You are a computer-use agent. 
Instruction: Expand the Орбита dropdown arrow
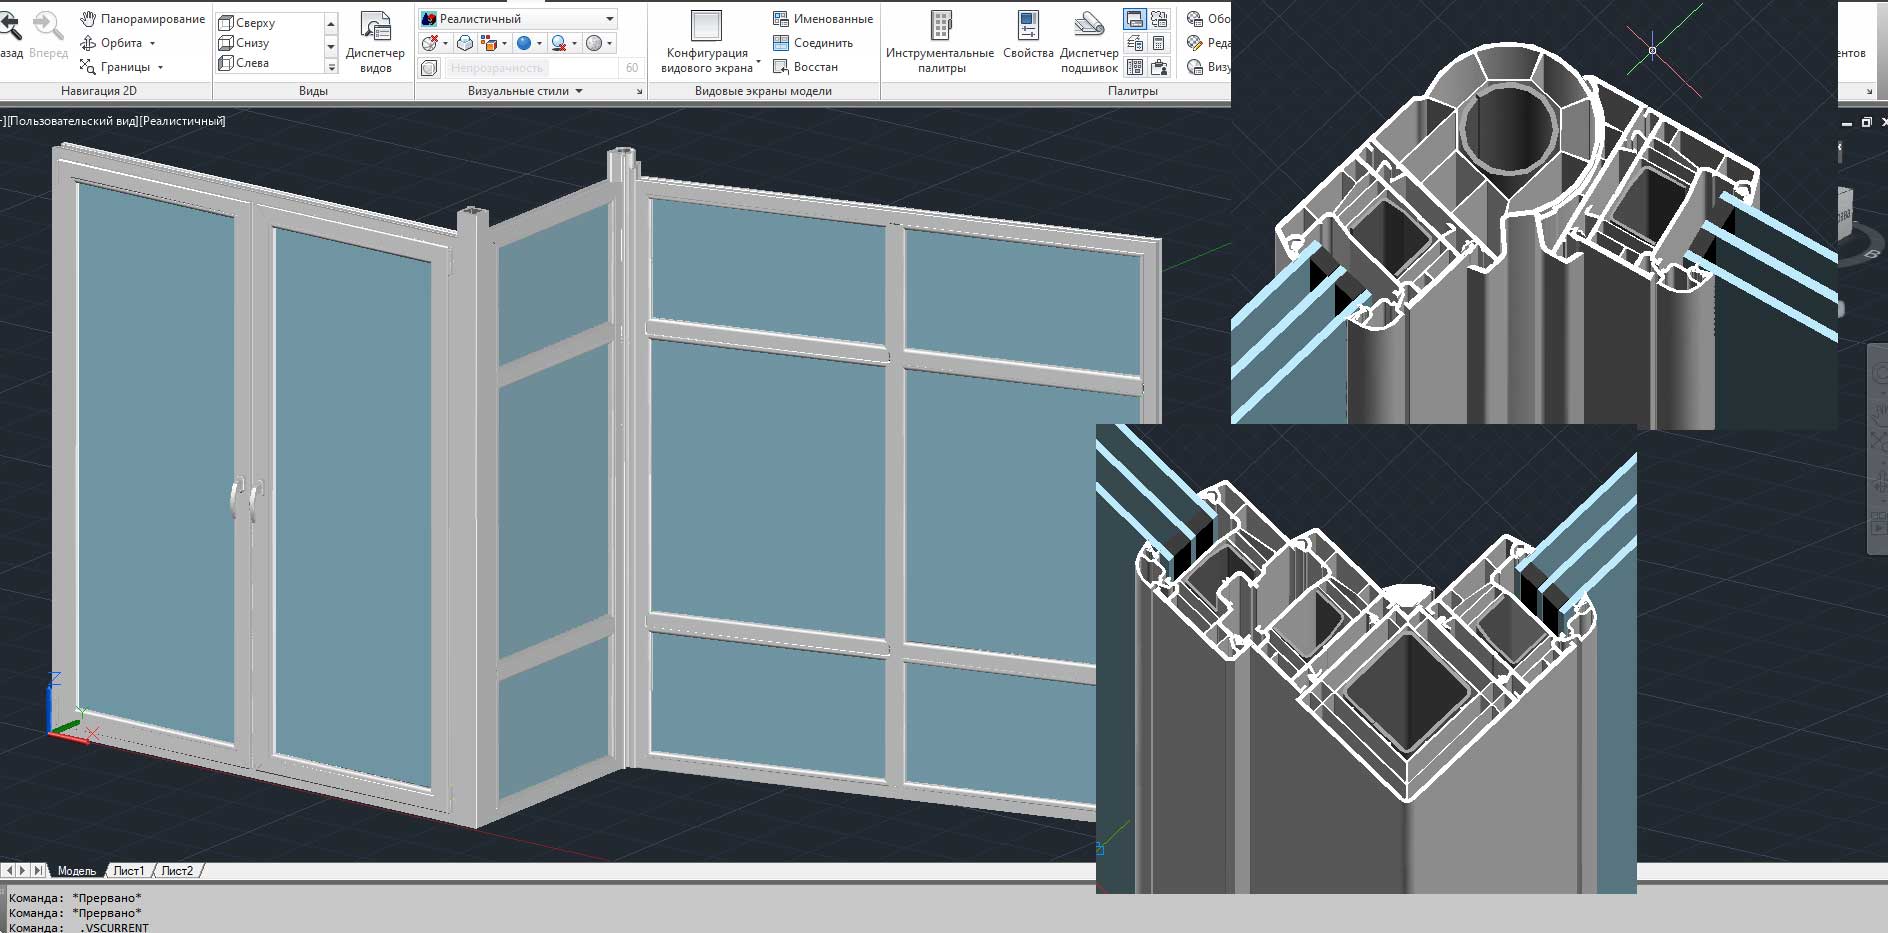(x=152, y=43)
